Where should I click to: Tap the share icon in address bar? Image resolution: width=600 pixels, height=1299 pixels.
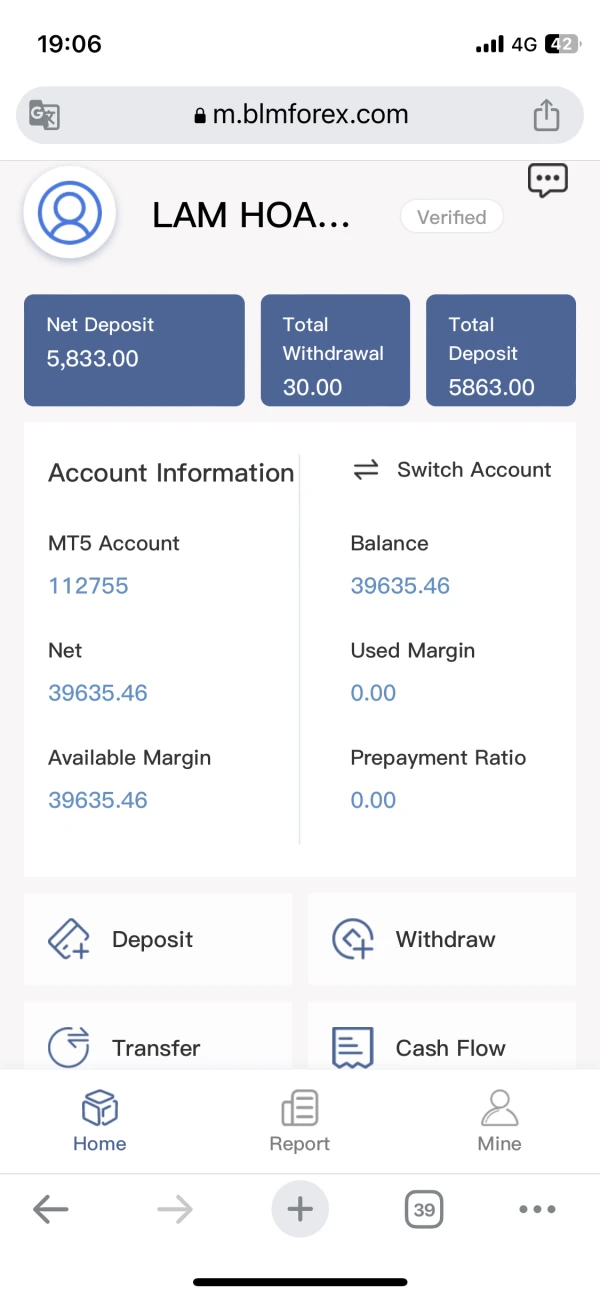(546, 115)
